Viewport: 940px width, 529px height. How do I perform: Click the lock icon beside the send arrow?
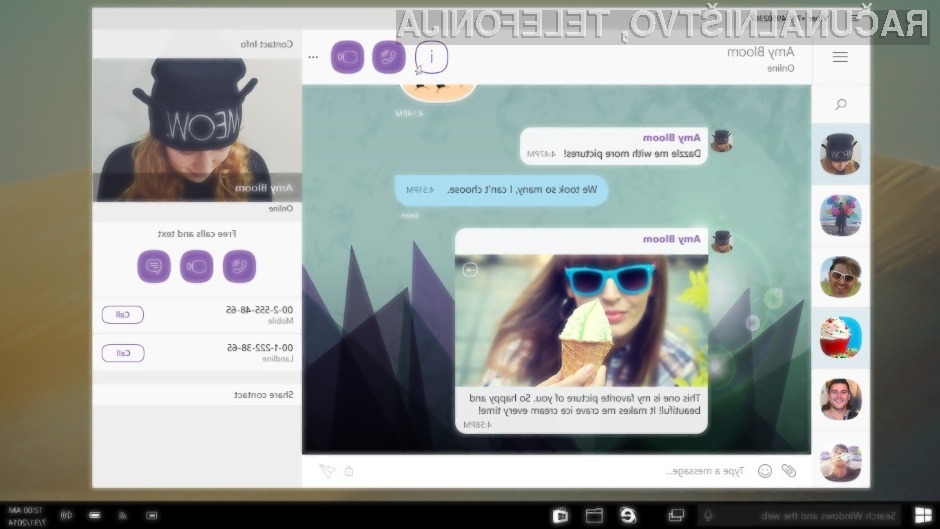(349, 471)
